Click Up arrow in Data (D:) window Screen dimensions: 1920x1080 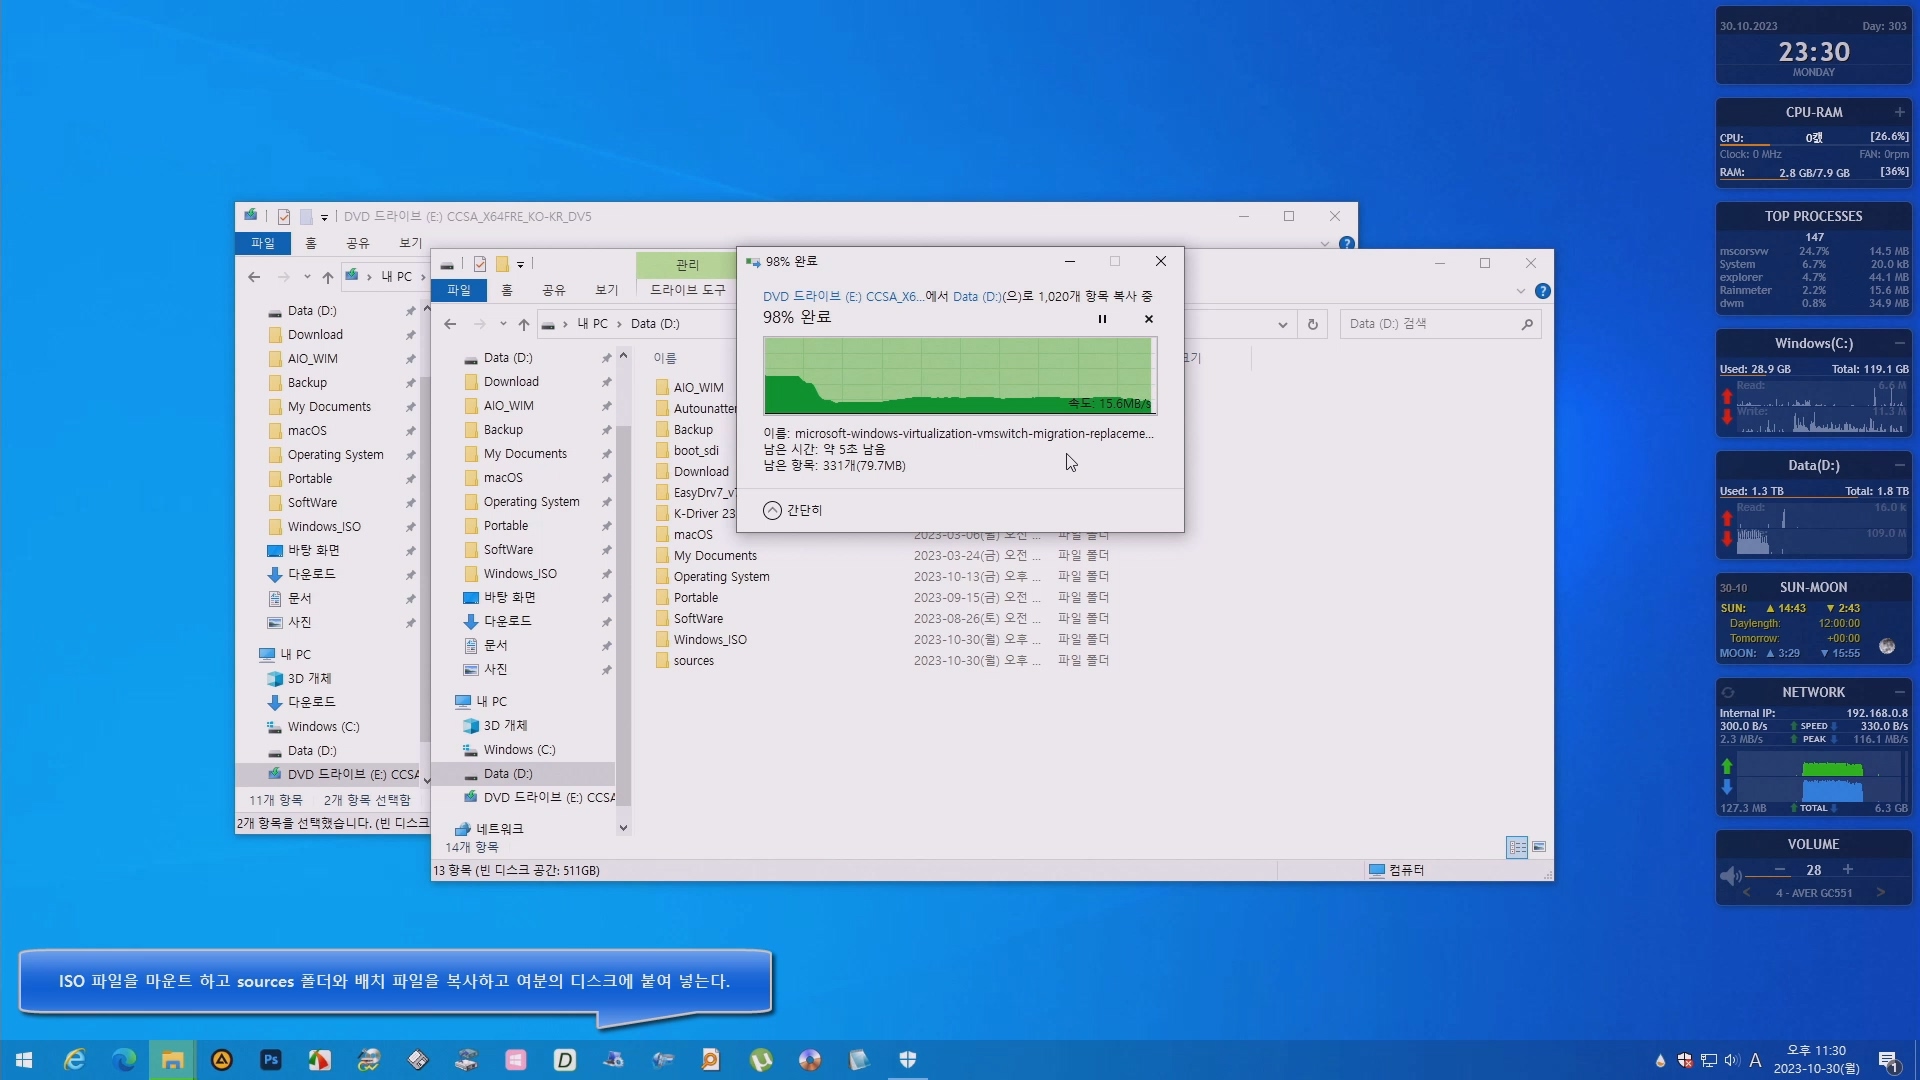click(x=524, y=324)
